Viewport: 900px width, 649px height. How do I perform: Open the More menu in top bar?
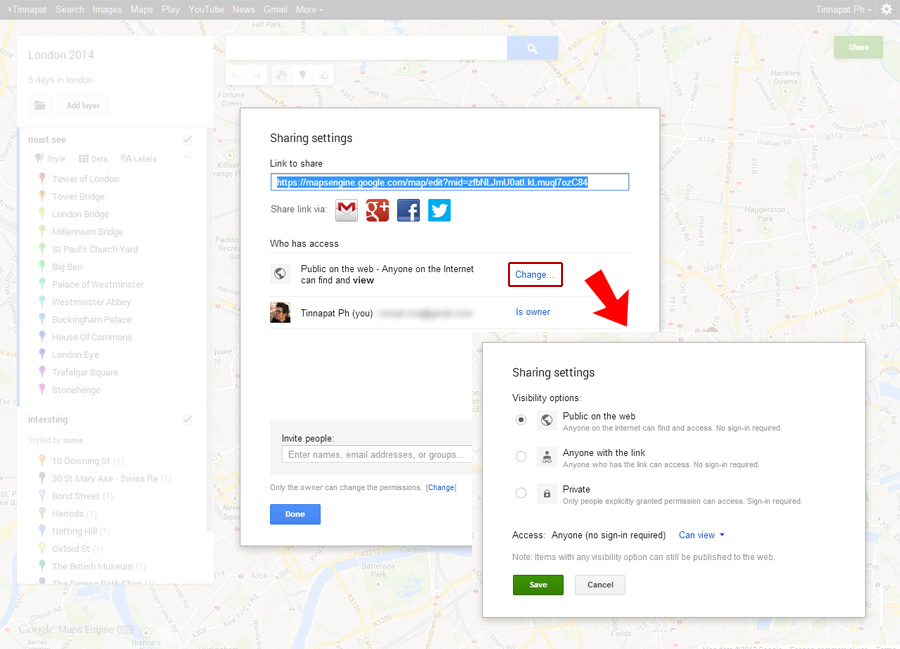click(x=309, y=9)
